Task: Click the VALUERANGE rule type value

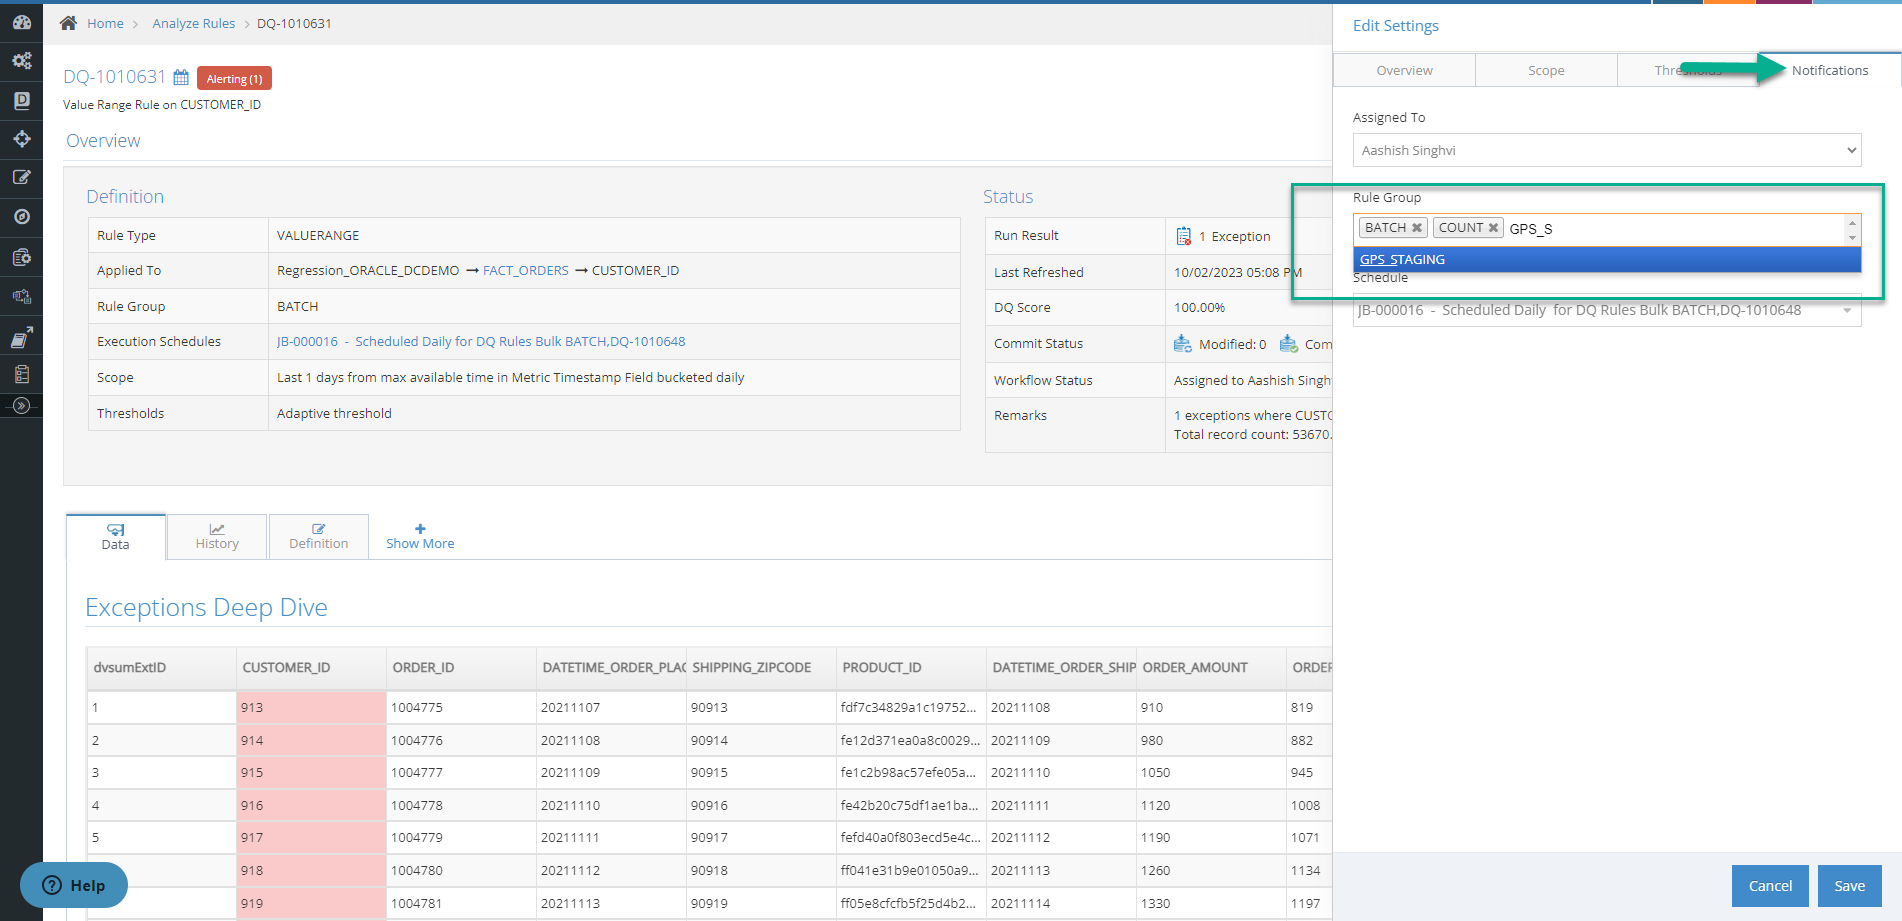Action: 318,235
